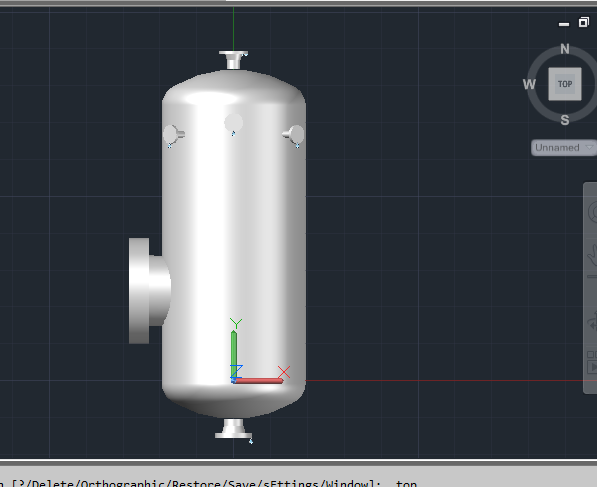Screen dimensions: 597x487
Task: Click the S compass direction on ViewCube
Action: point(565,120)
